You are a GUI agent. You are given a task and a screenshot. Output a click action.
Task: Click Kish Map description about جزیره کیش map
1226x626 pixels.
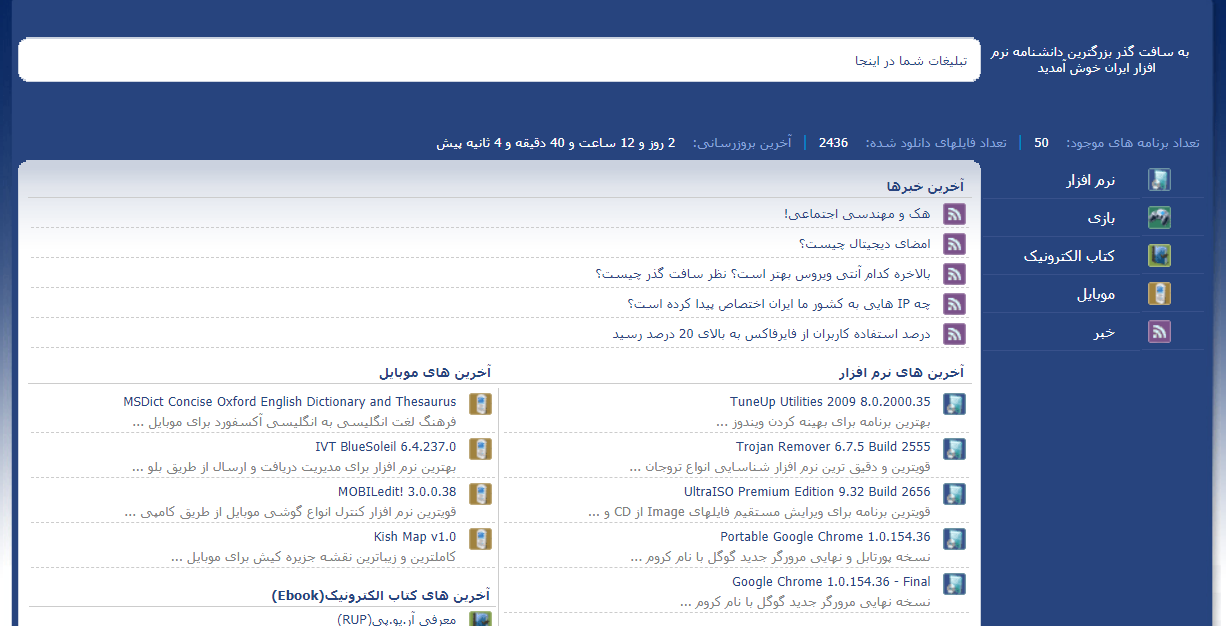pyautogui.click(x=314, y=557)
